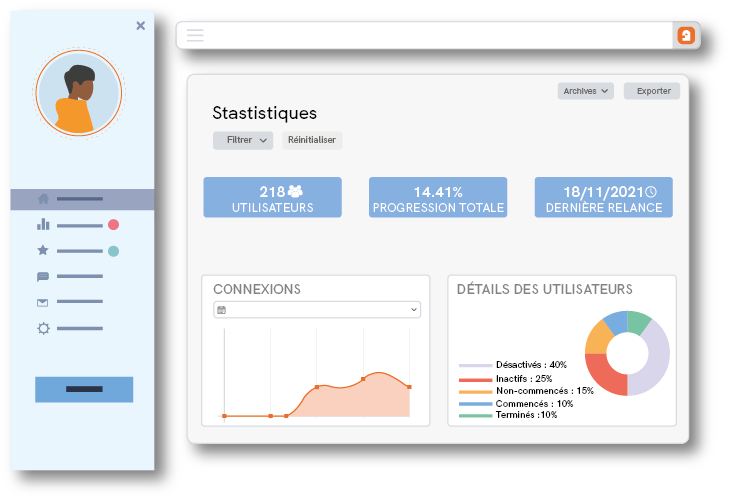This screenshot has height=500, width=731.
Task: Close the sidebar with the X icon
Action: click(x=140, y=26)
